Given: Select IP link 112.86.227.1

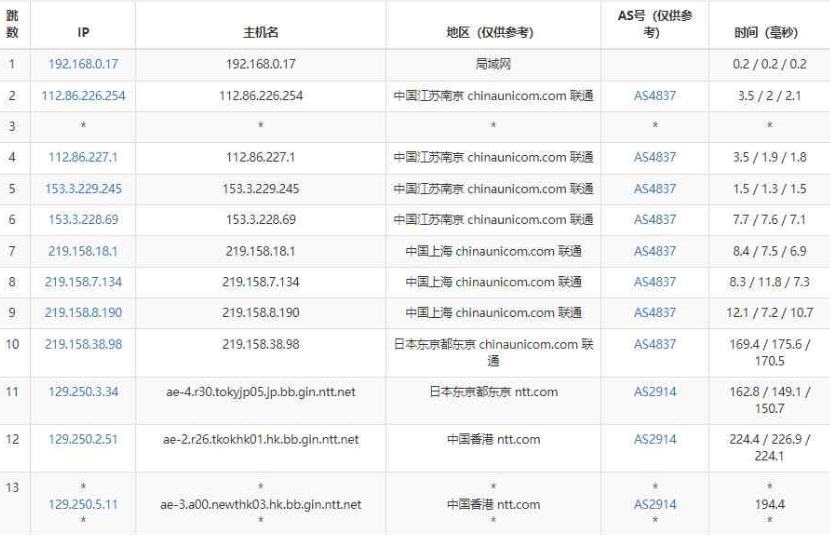Looking at the screenshot, I should click(83, 157).
